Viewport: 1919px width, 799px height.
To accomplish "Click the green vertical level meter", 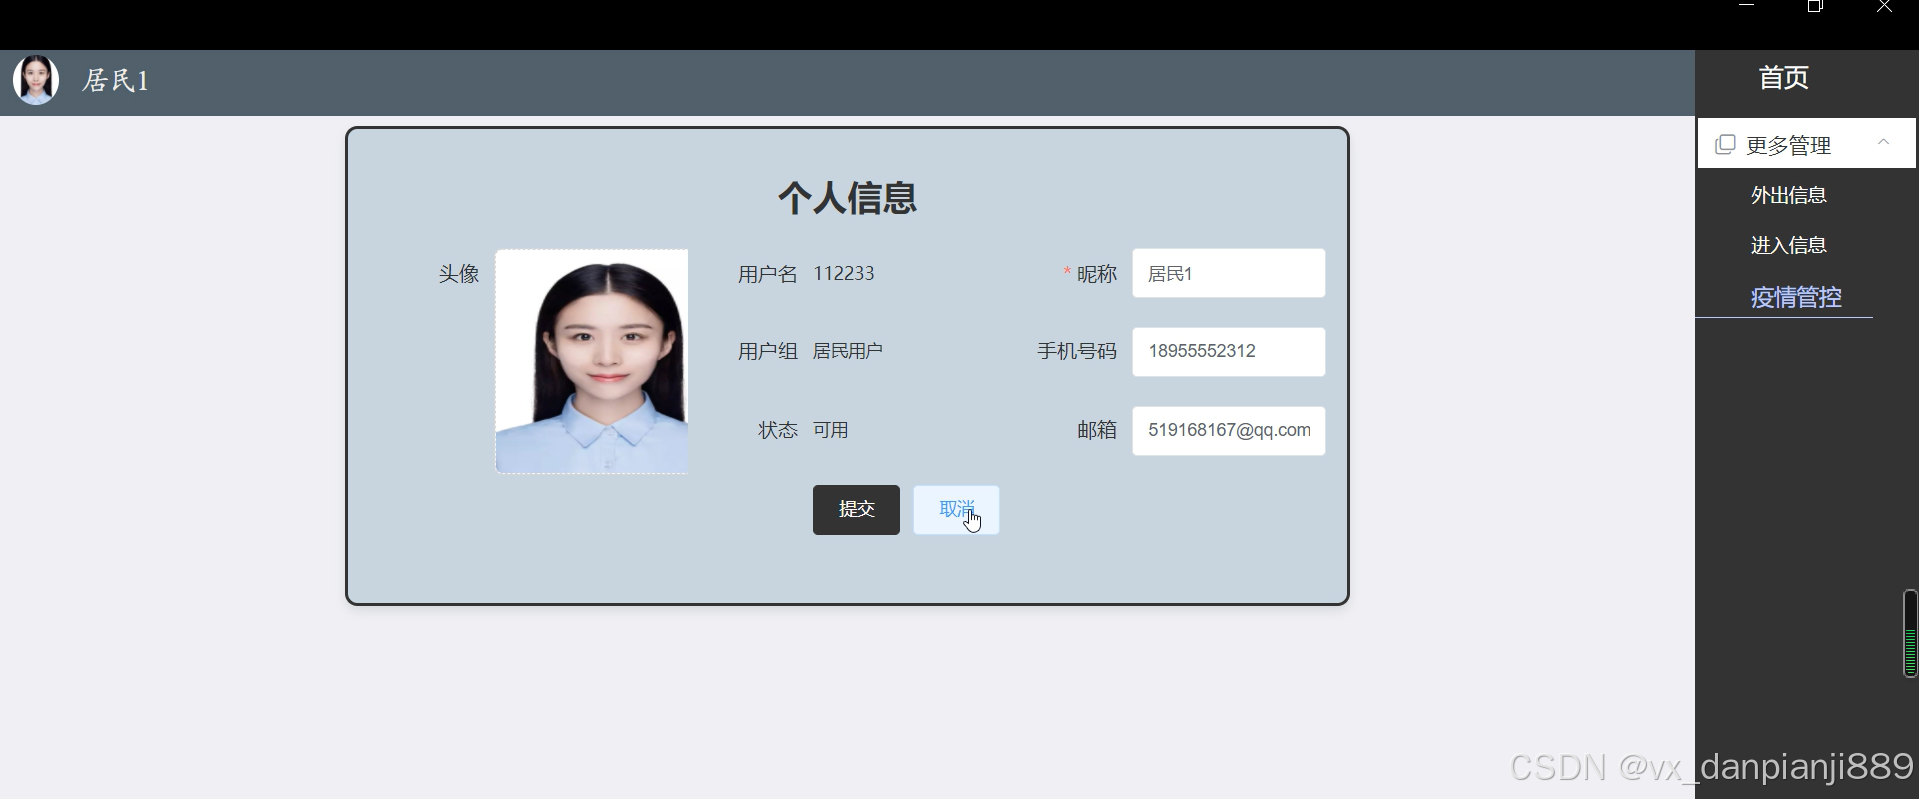I will tap(1910, 634).
